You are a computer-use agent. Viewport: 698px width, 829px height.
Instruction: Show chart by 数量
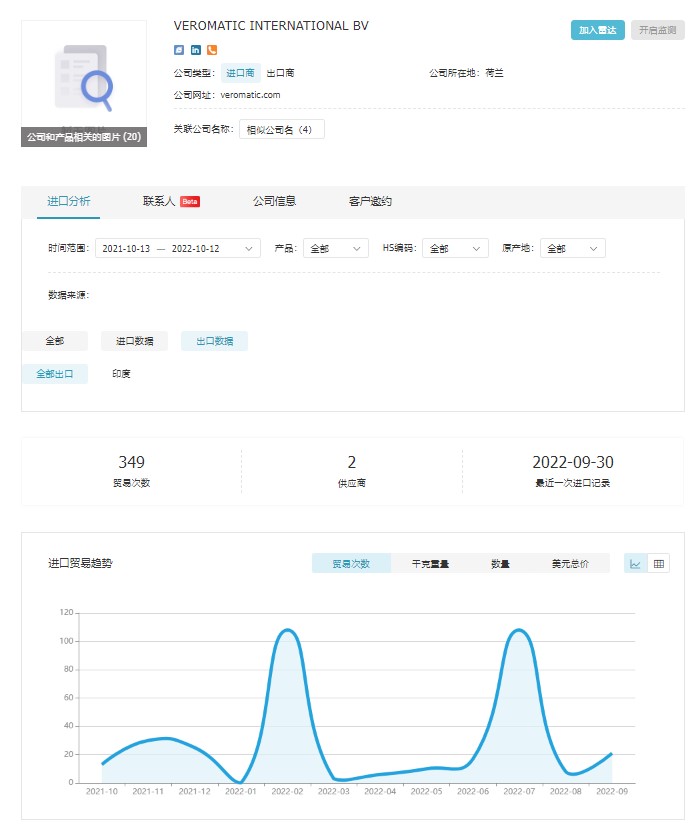coord(500,564)
